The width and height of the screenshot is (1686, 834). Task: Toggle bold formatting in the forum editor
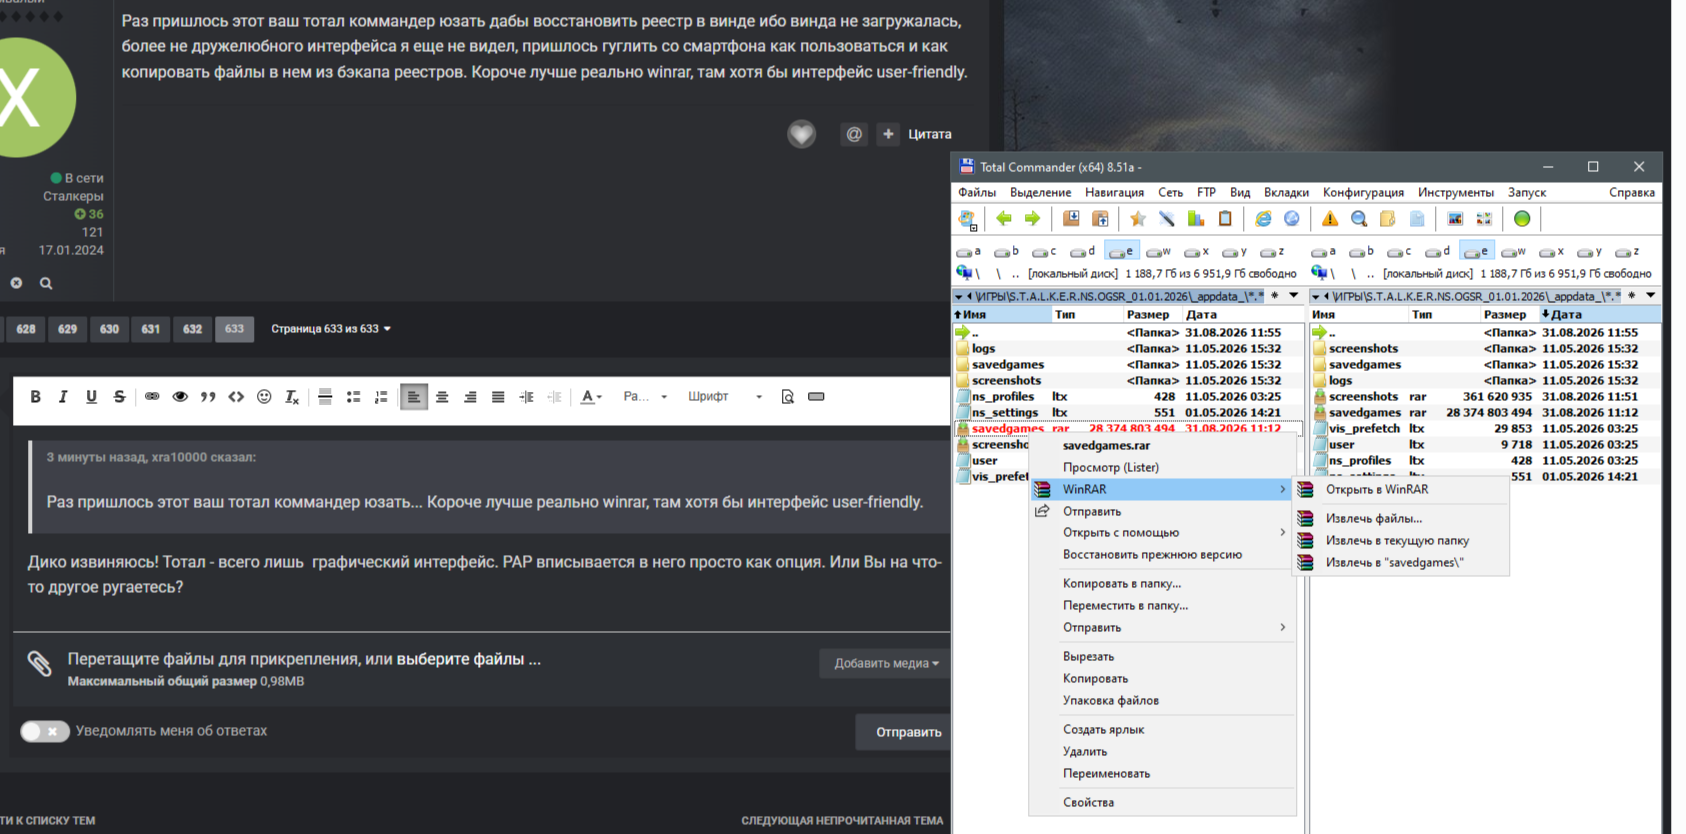click(35, 397)
